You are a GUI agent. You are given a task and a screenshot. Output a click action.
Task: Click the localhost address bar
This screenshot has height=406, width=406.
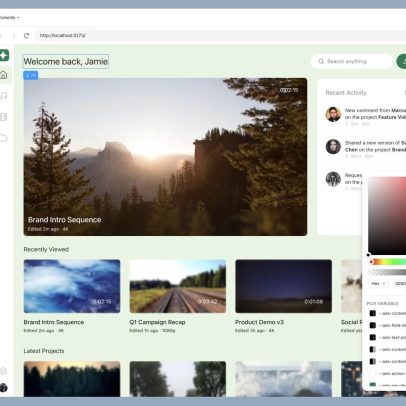click(220, 35)
